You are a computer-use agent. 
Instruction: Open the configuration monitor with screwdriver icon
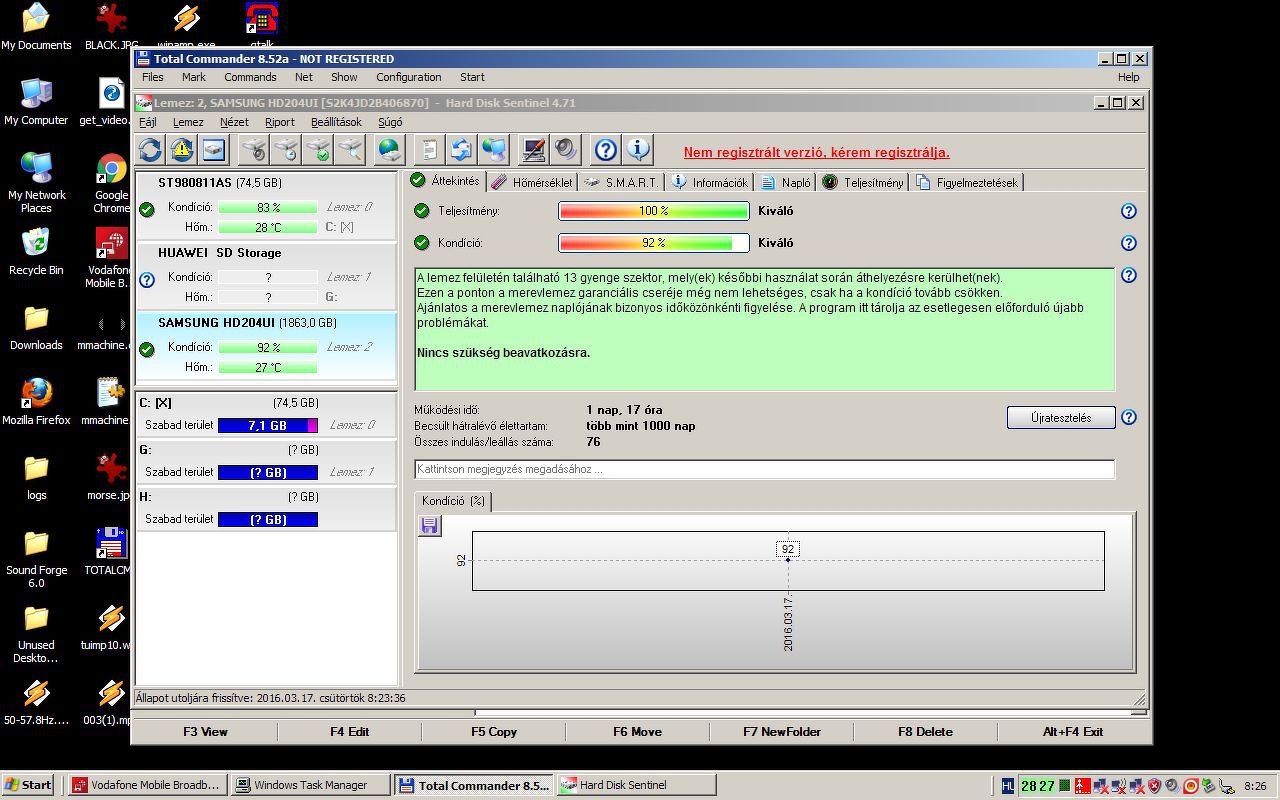pyautogui.click(x=534, y=150)
